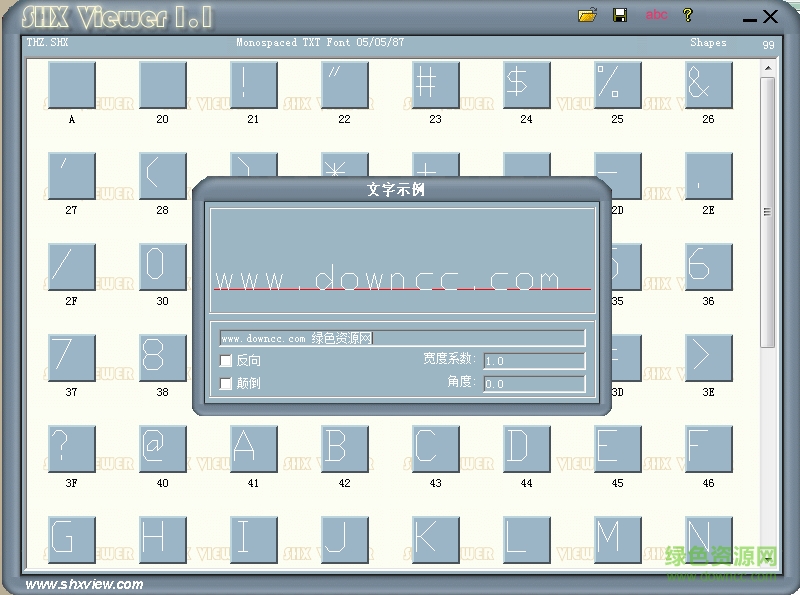Select the digit eight glyph 38

coord(163,358)
